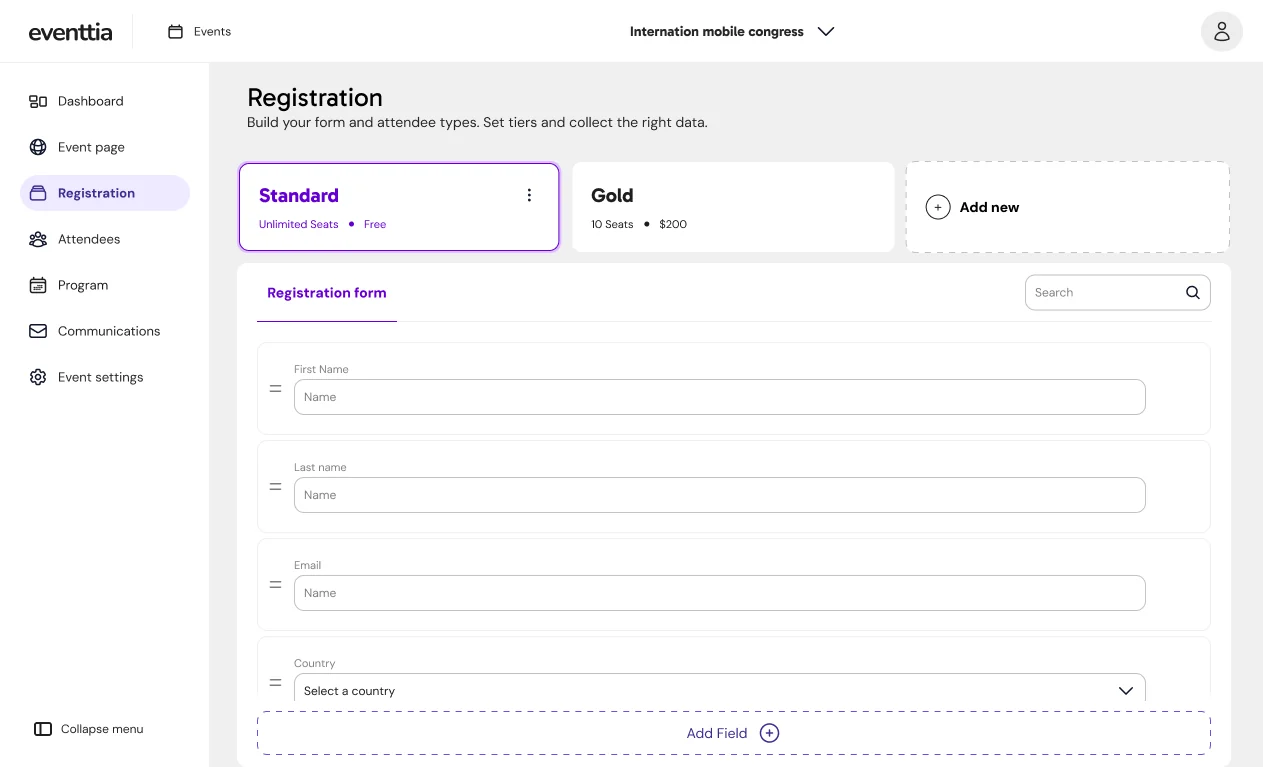1263x767 pixels.
Task: Select the Standard attendee type card
Action: tap(399, 207)
